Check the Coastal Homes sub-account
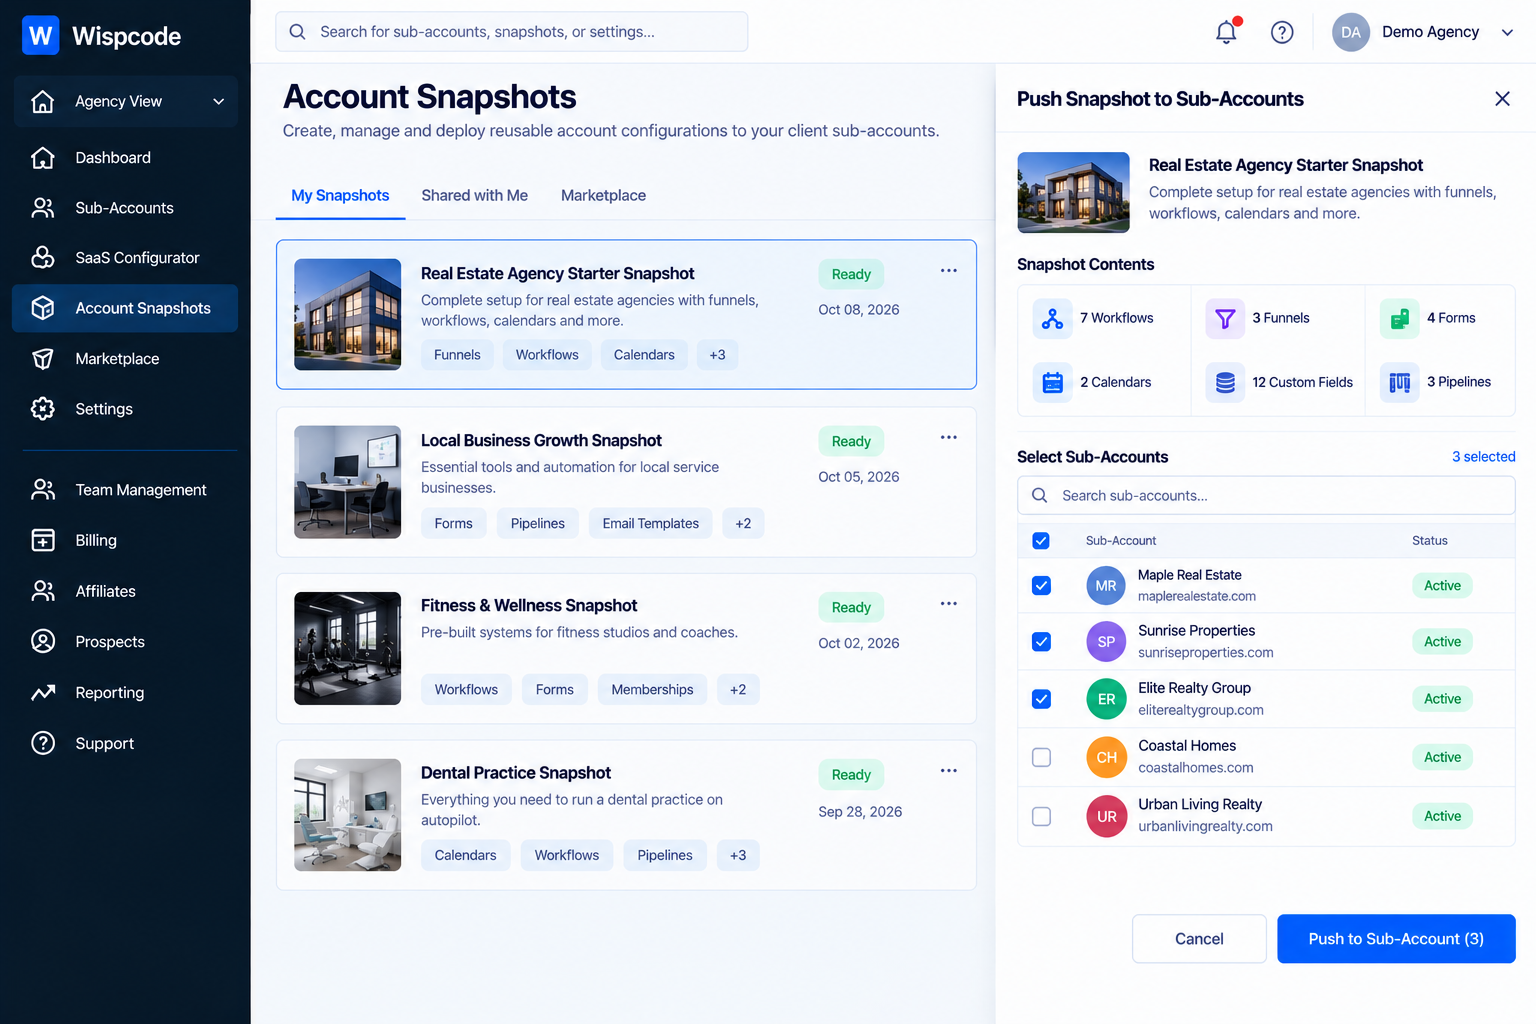This screenshot has width=1536, height=1024. click(x=1041, y=757)
